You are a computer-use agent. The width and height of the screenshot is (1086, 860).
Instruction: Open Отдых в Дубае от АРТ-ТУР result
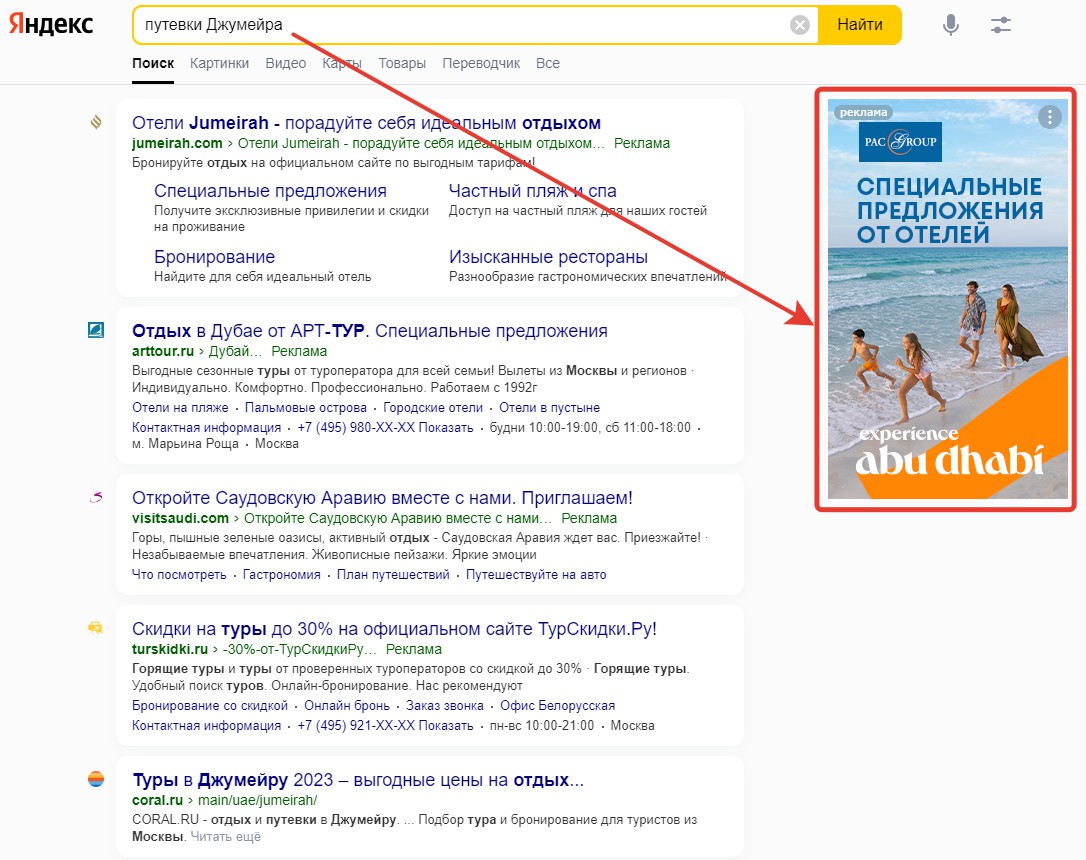pyautogui.click(x=370, y=331)
